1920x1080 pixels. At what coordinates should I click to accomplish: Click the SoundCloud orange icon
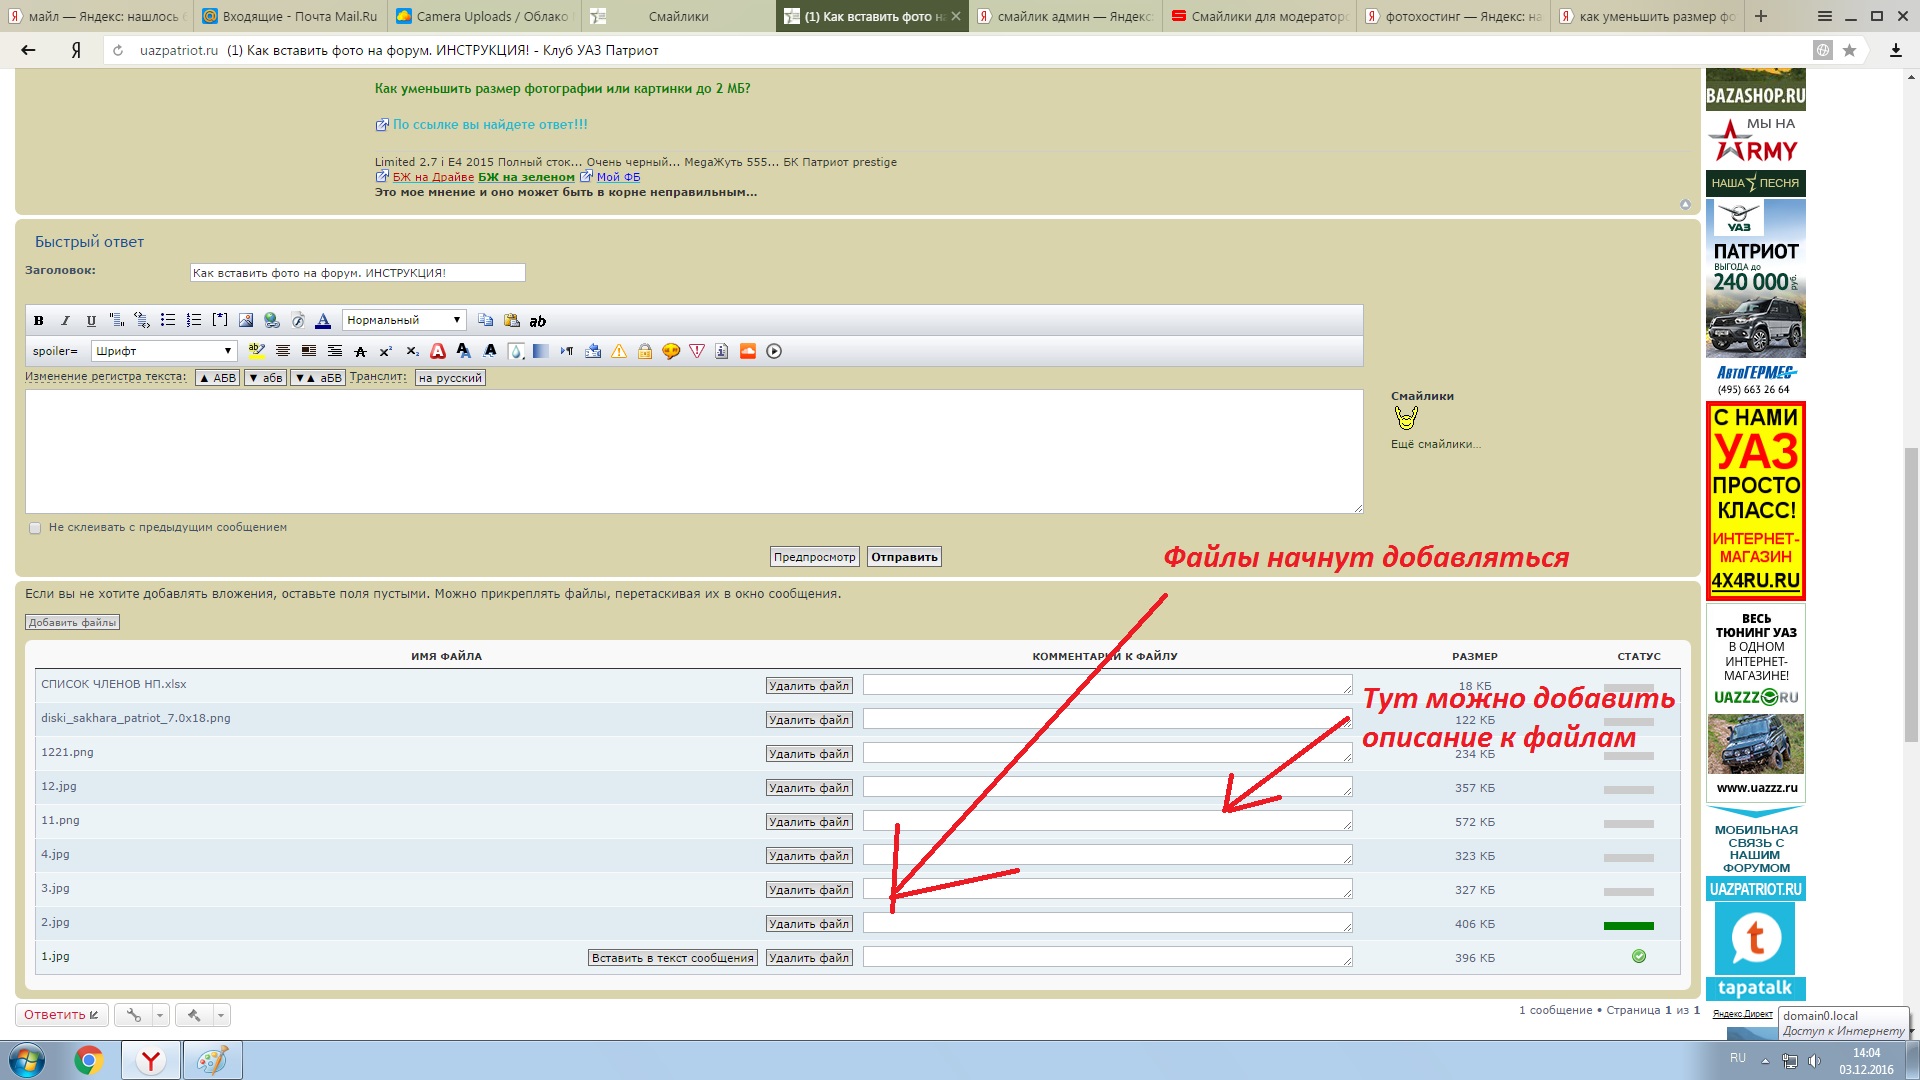point(748,352)
